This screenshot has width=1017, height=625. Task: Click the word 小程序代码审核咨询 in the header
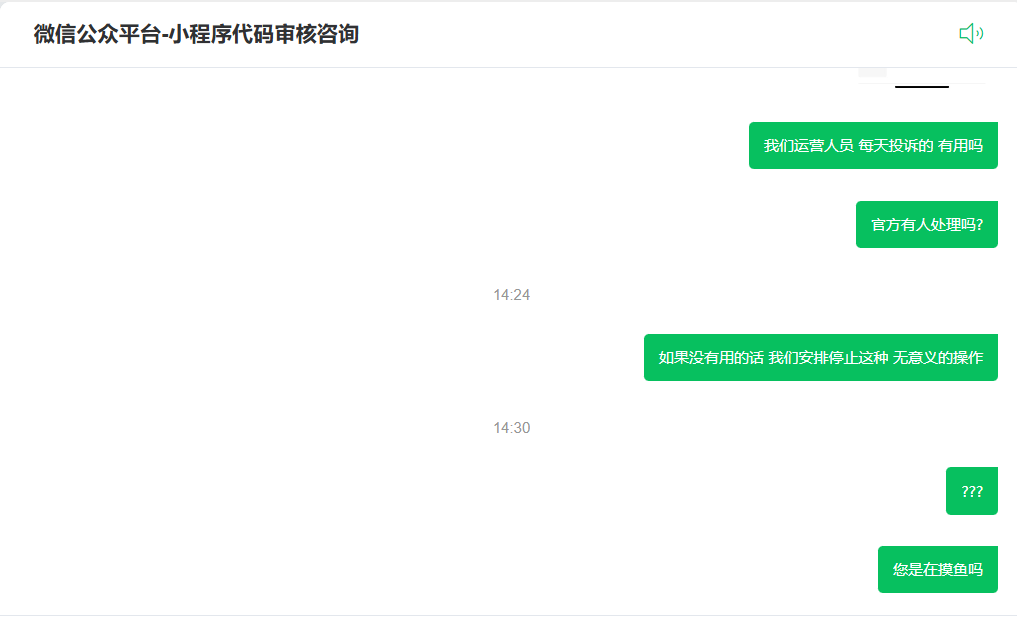[264, 34]
